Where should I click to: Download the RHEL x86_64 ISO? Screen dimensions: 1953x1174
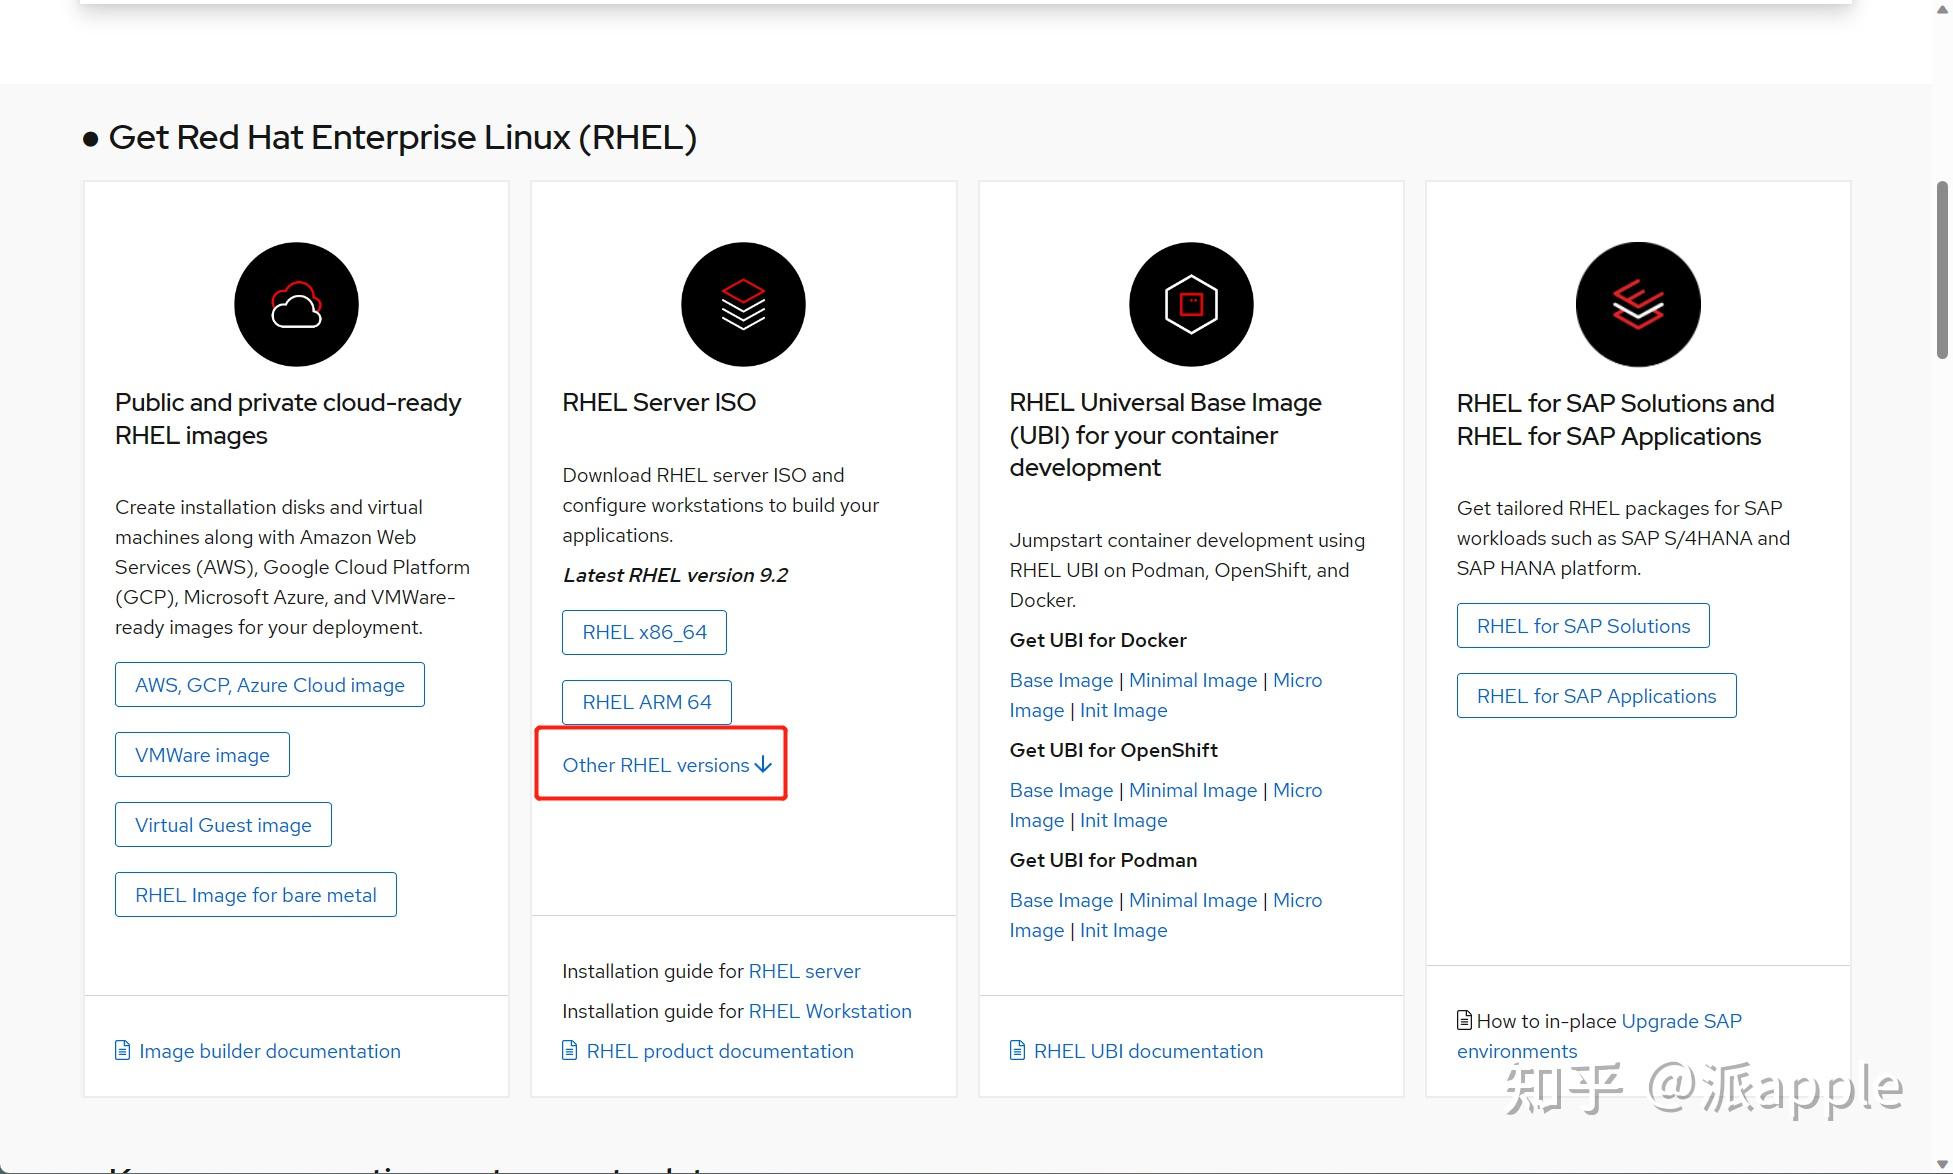pos(644,632)
